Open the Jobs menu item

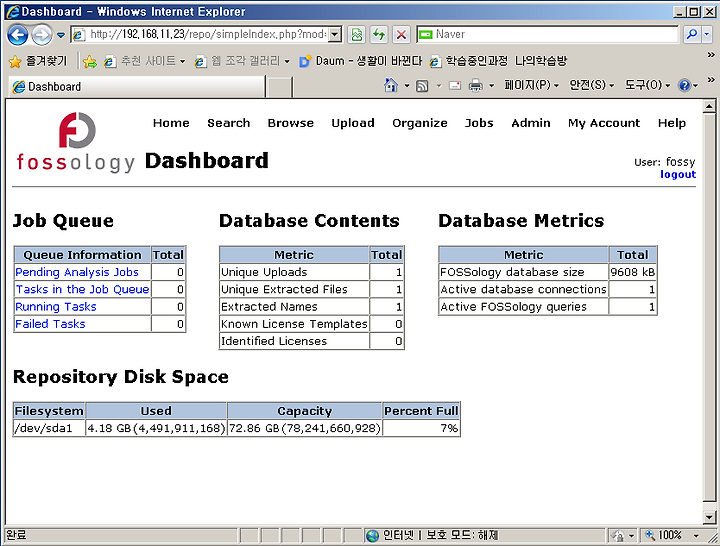479,123
